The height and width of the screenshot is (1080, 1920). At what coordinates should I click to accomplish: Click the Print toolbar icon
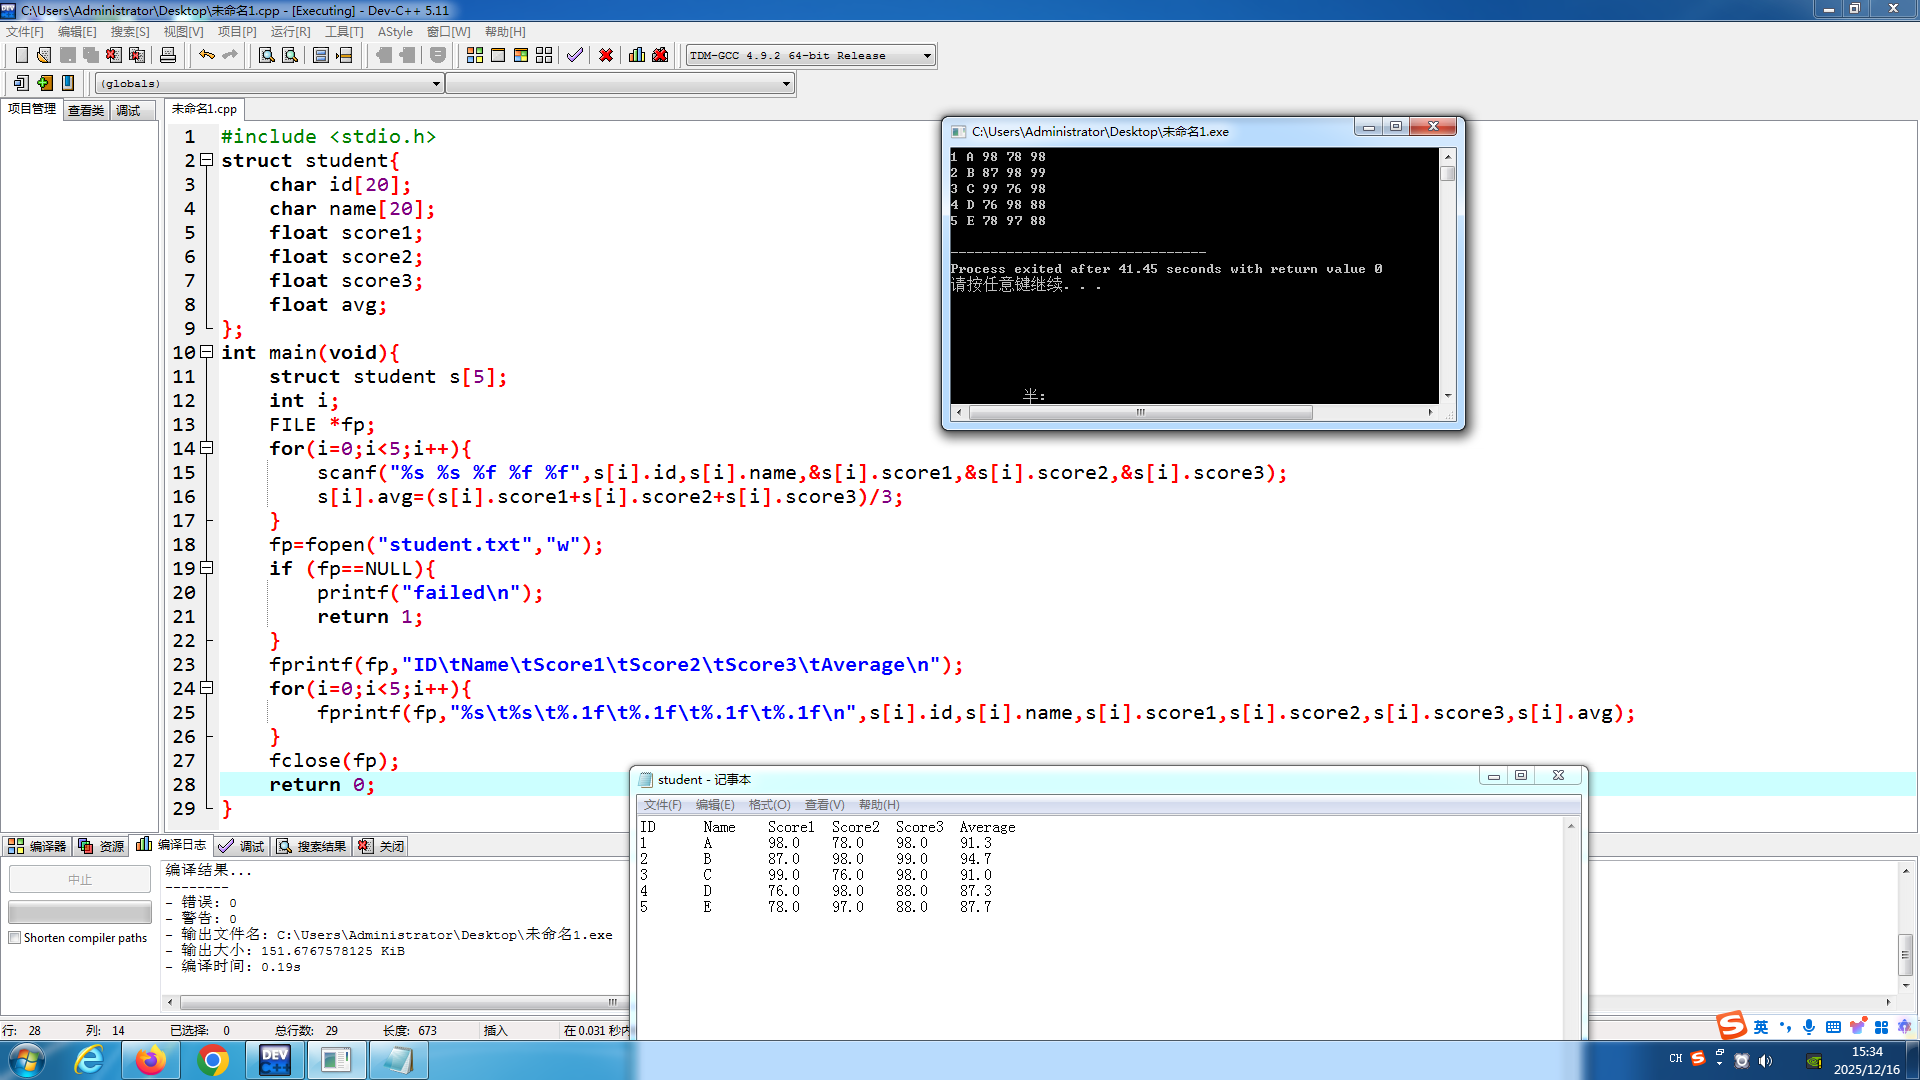tap(168, 55)
